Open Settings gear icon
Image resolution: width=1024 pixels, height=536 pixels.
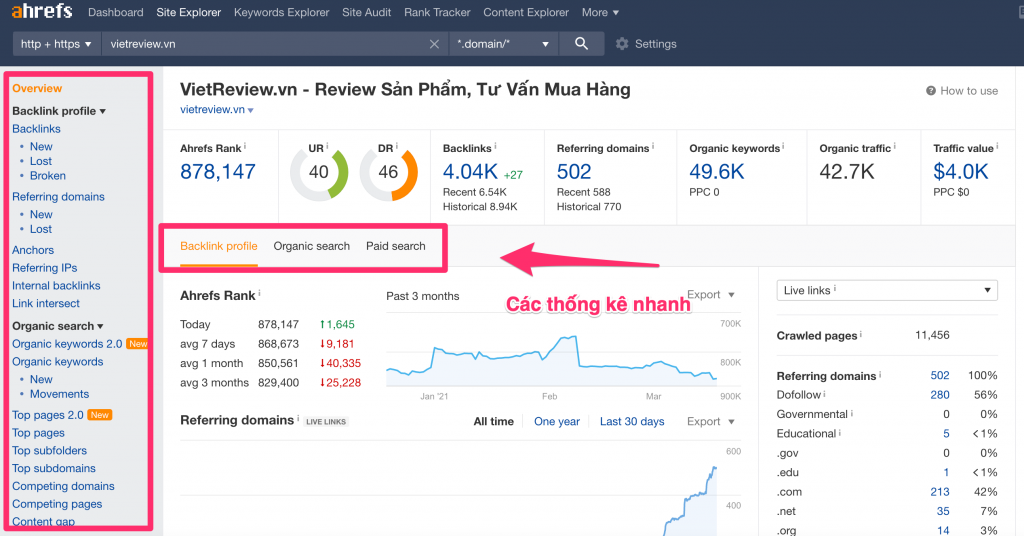tap(622, 44)
